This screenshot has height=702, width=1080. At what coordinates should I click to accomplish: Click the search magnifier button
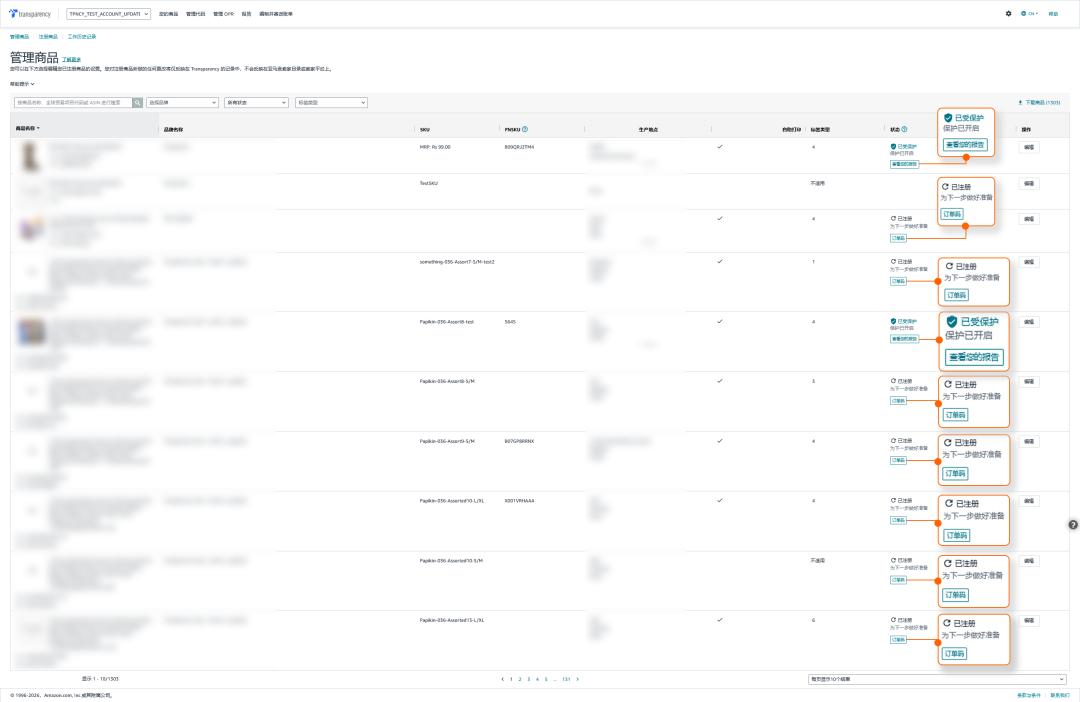click(x=138, y=102)
